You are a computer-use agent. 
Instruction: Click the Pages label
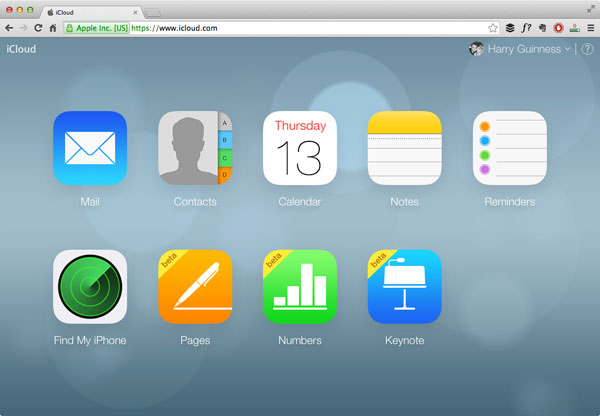click(x=195, y=341)
